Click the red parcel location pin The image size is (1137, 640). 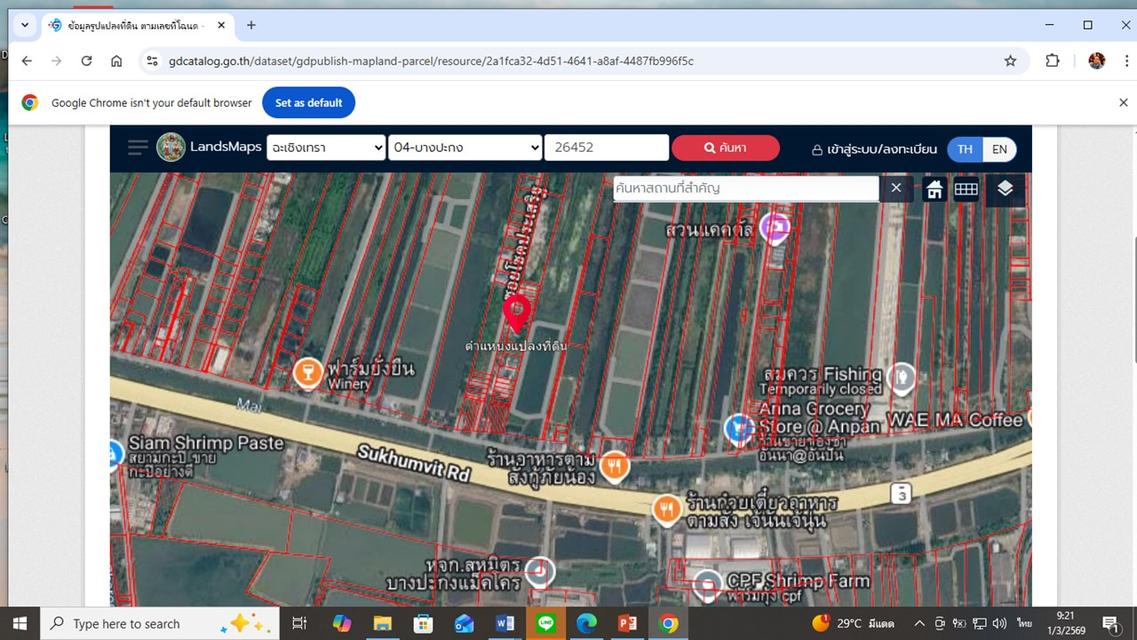point(516,311)
